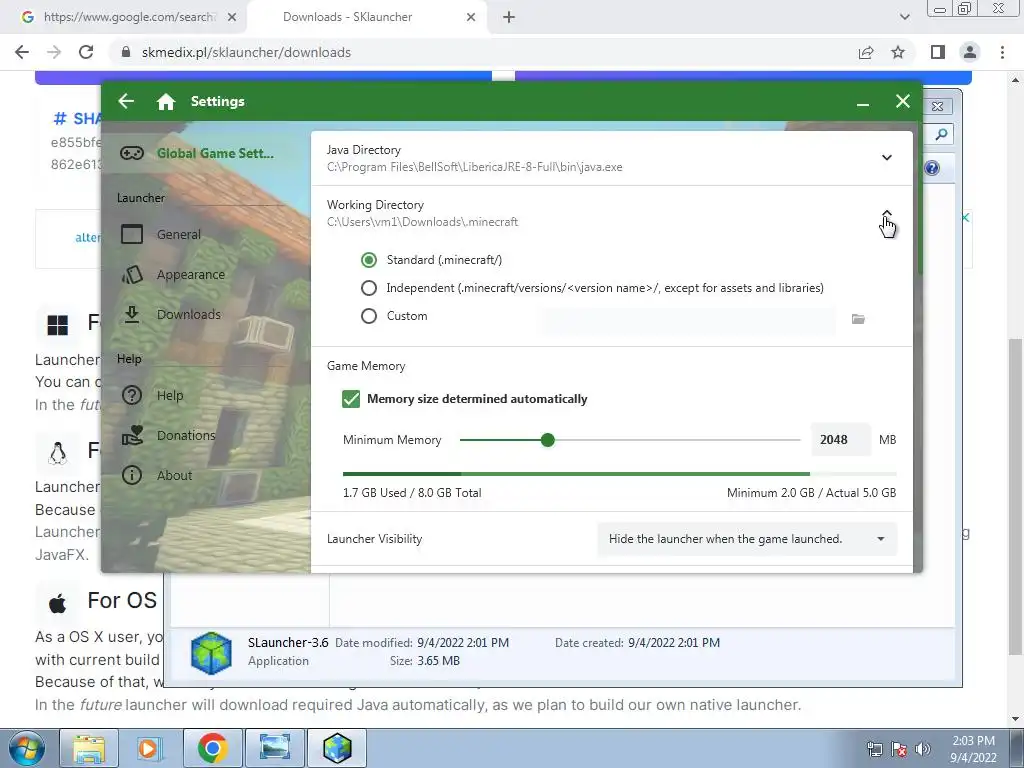This screenshot has height=768, width=1024.
Task: Click the Help question mark icon
Action: tap(132, 395)
